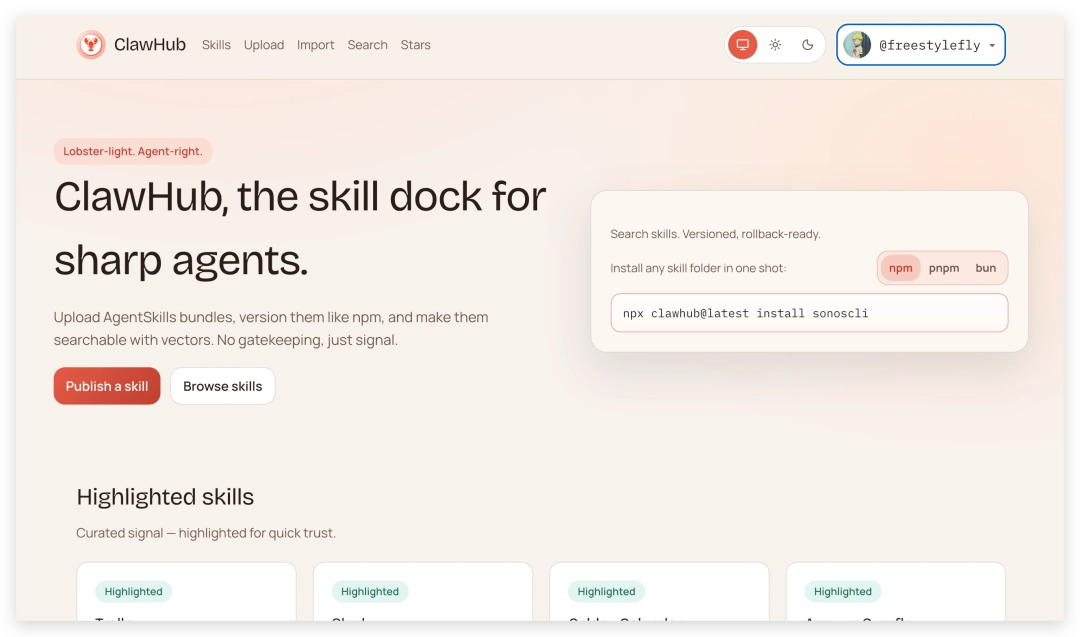
Task: Select the bun package manager option
Action: pyautogui.click(x=985, y=268)
